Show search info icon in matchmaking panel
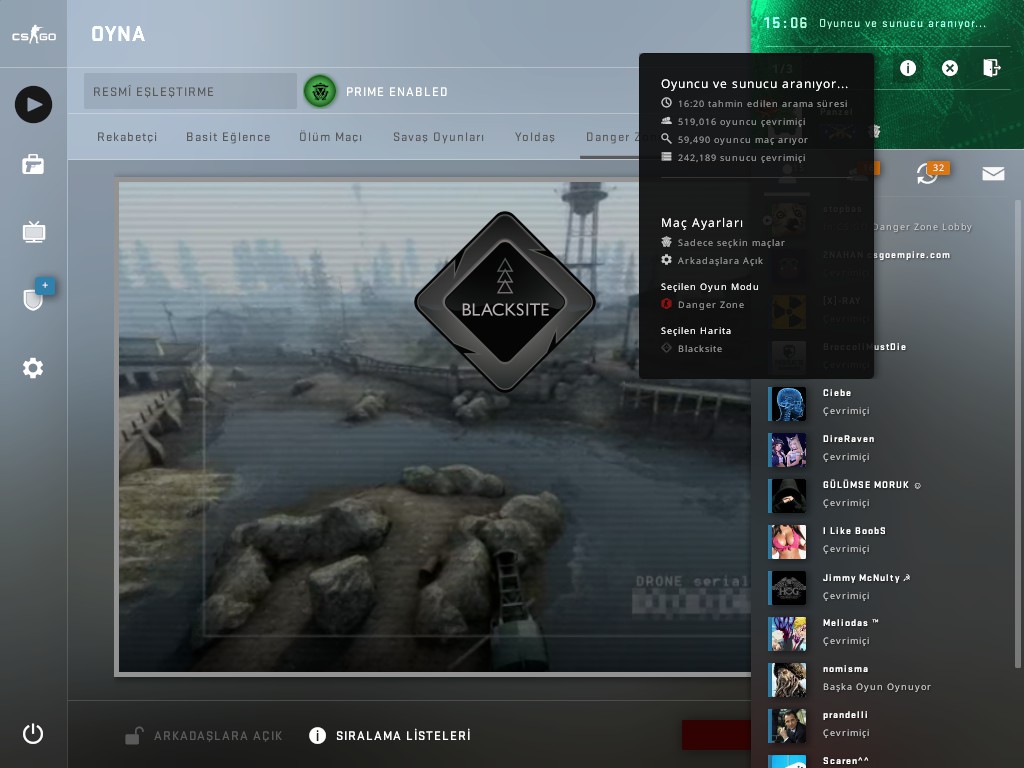Image resolution: width=1024 pixels, height=768 pixels. coord(908,68)
